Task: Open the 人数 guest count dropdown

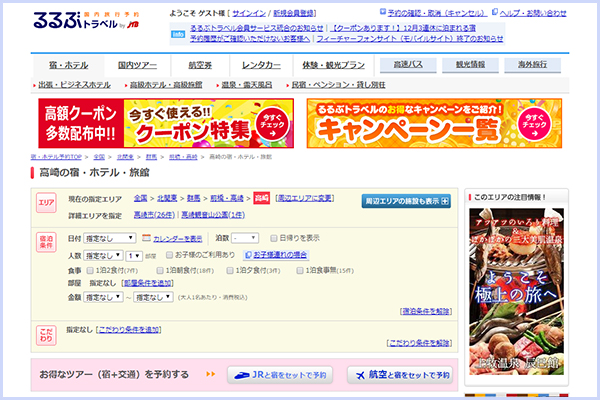Action: click(104, 255)
